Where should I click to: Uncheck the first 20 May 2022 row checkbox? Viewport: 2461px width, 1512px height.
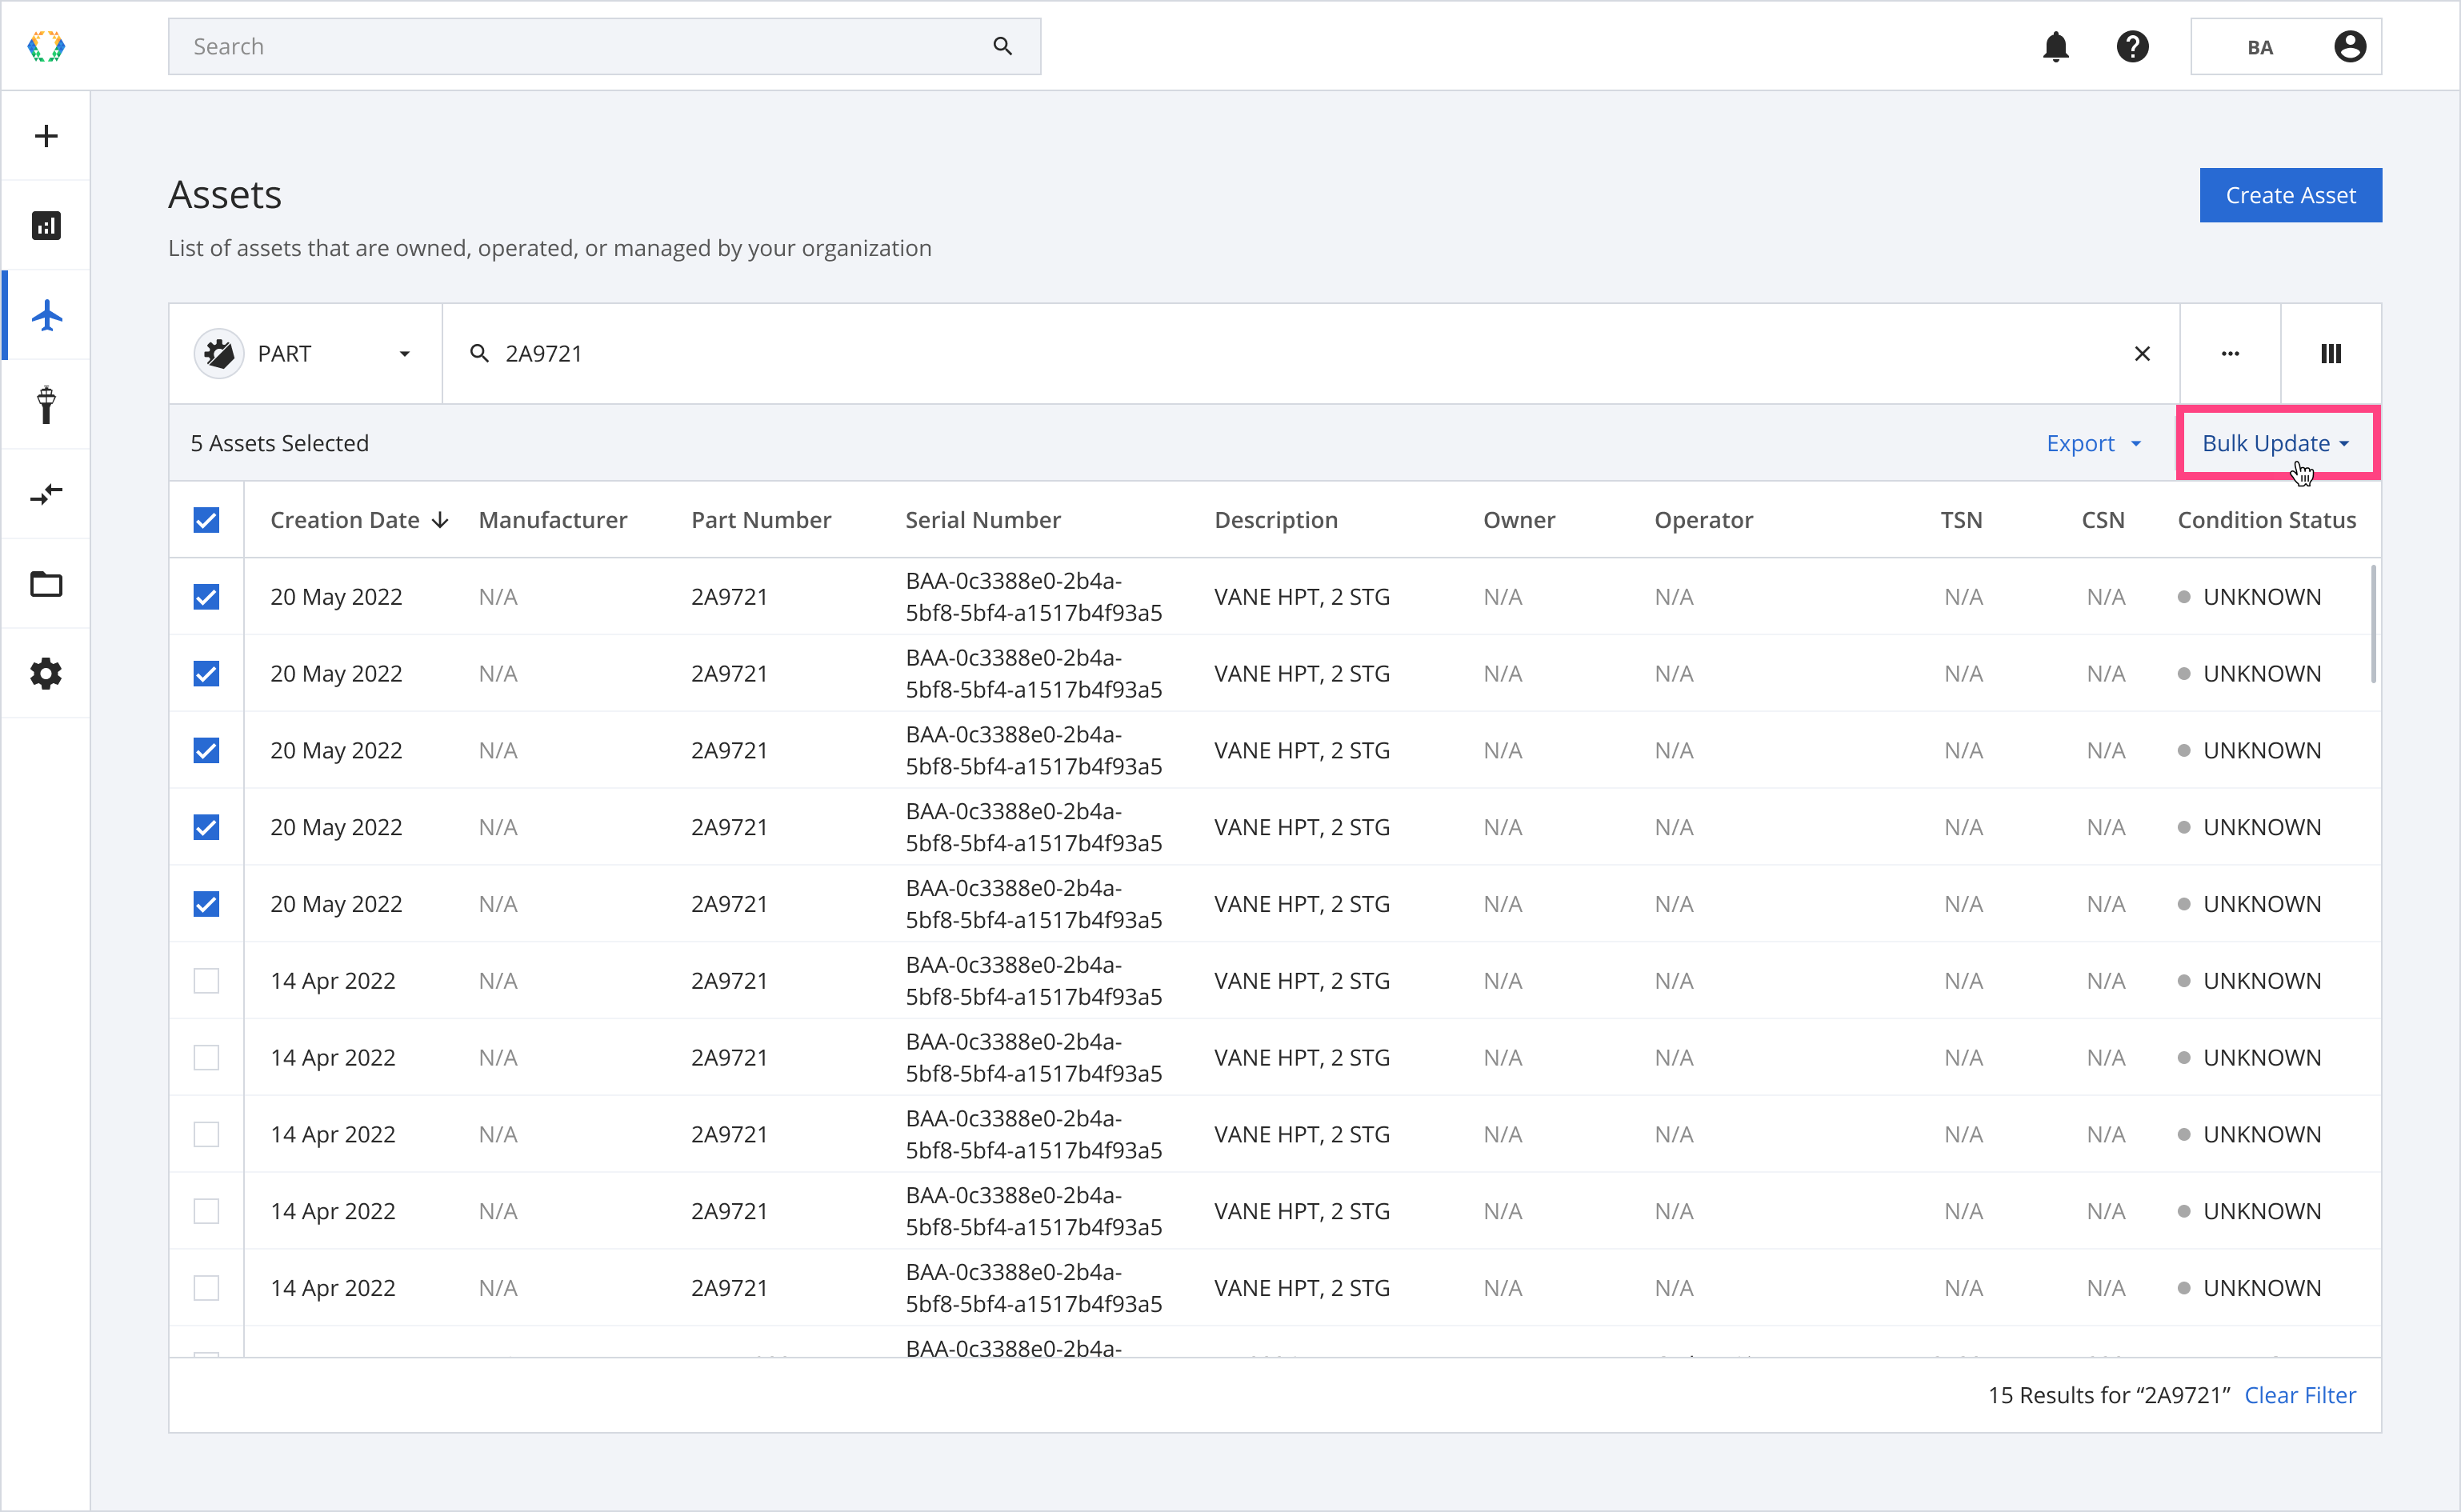(x=206, y=597)
